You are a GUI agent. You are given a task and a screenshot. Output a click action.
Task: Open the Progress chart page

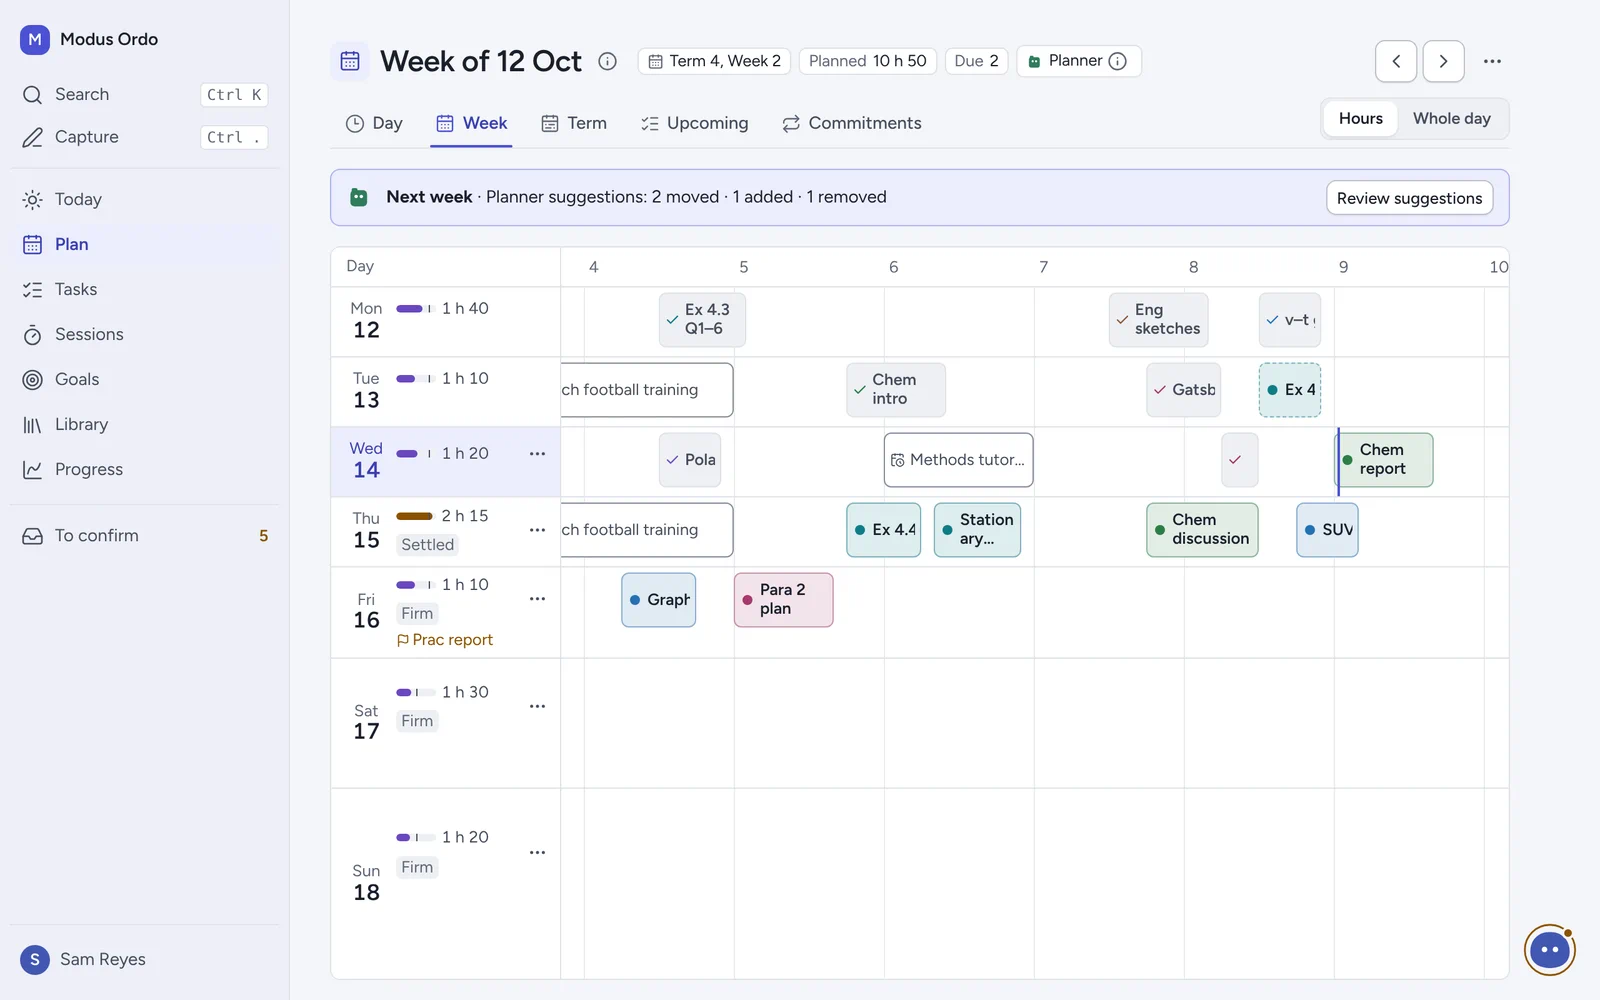click(x=145, y=470)
